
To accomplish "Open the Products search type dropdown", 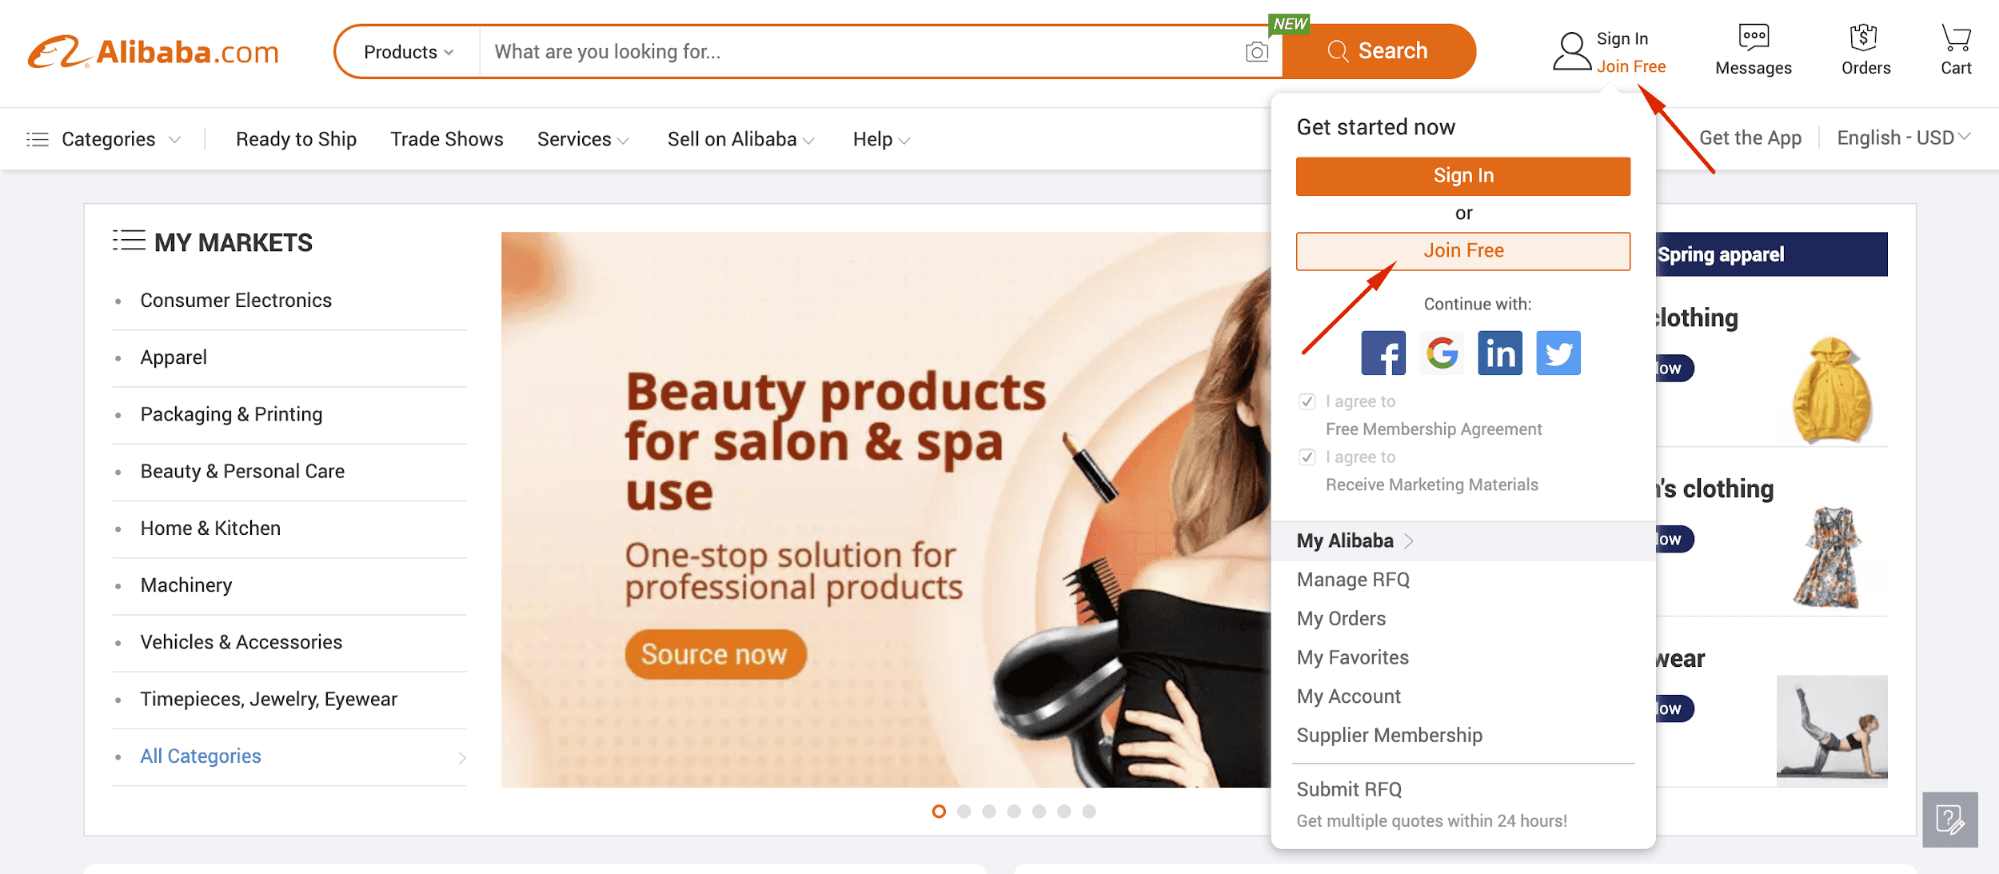I will [x=408, y=52].
